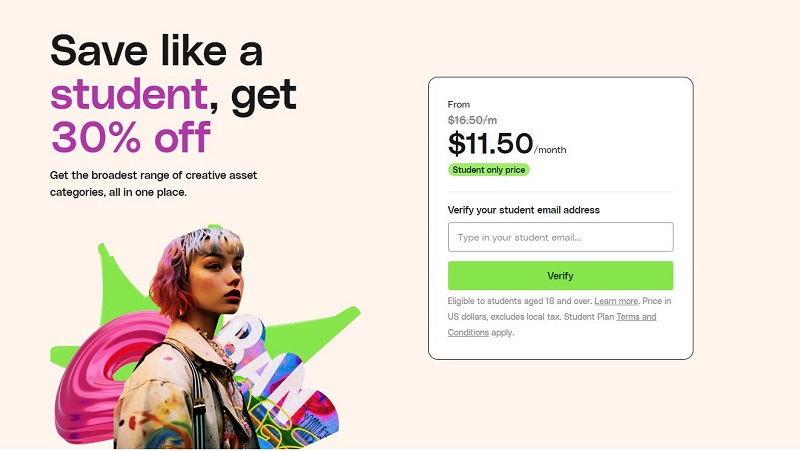Click the "Student only price" green badge

(489, 170)
